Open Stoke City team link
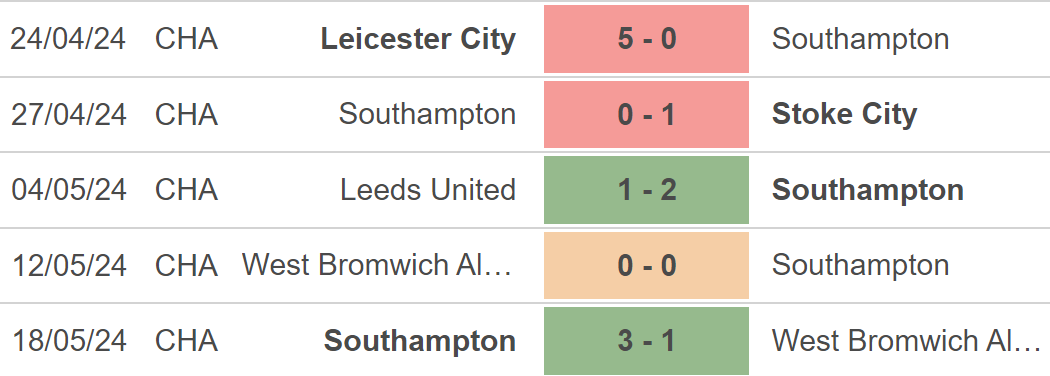 844,115
